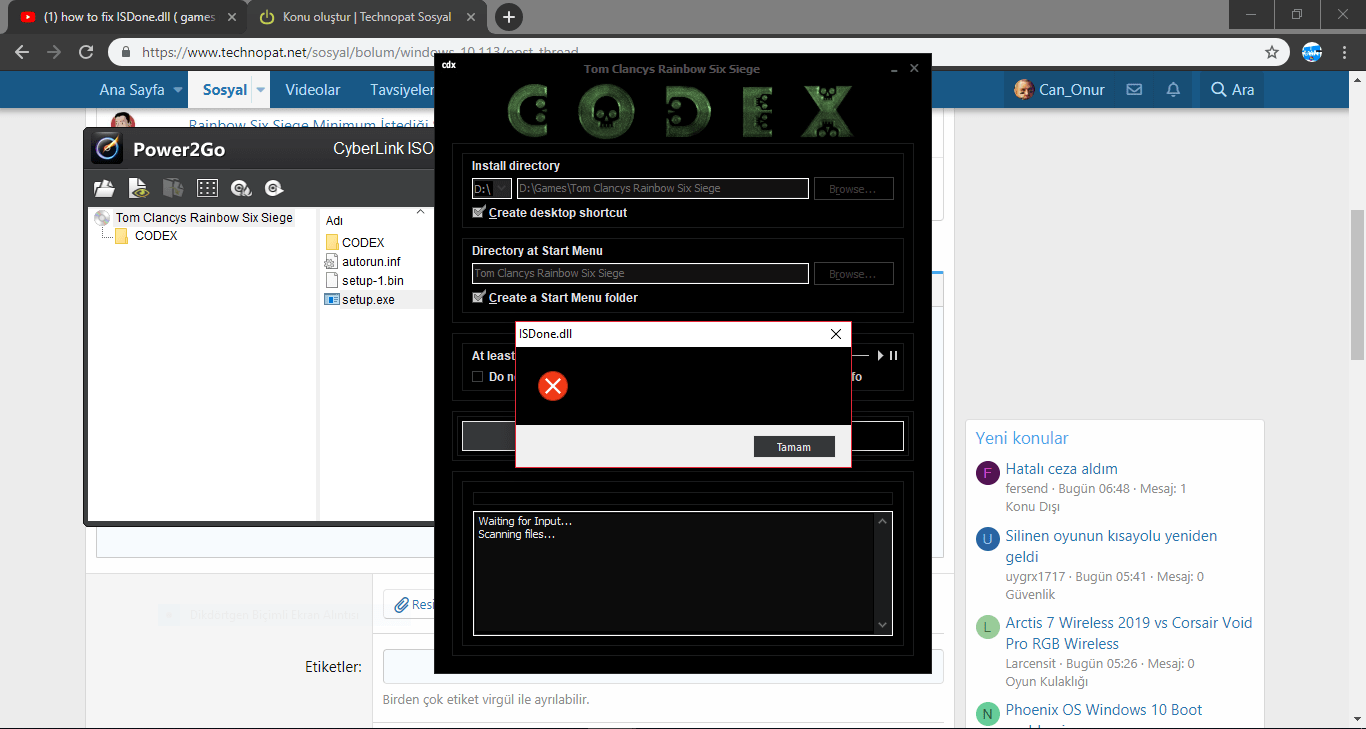The width and height of the screenshot is (1366, 729).
Task: Click the disc burn icon in Power2Go toolbar
Action: click(x=240, y=188)
